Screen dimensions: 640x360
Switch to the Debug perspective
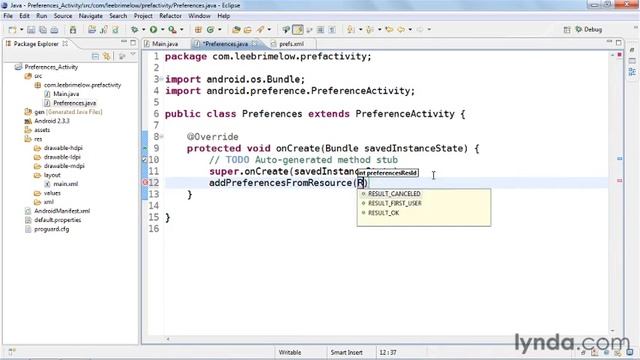coord(589,30)
